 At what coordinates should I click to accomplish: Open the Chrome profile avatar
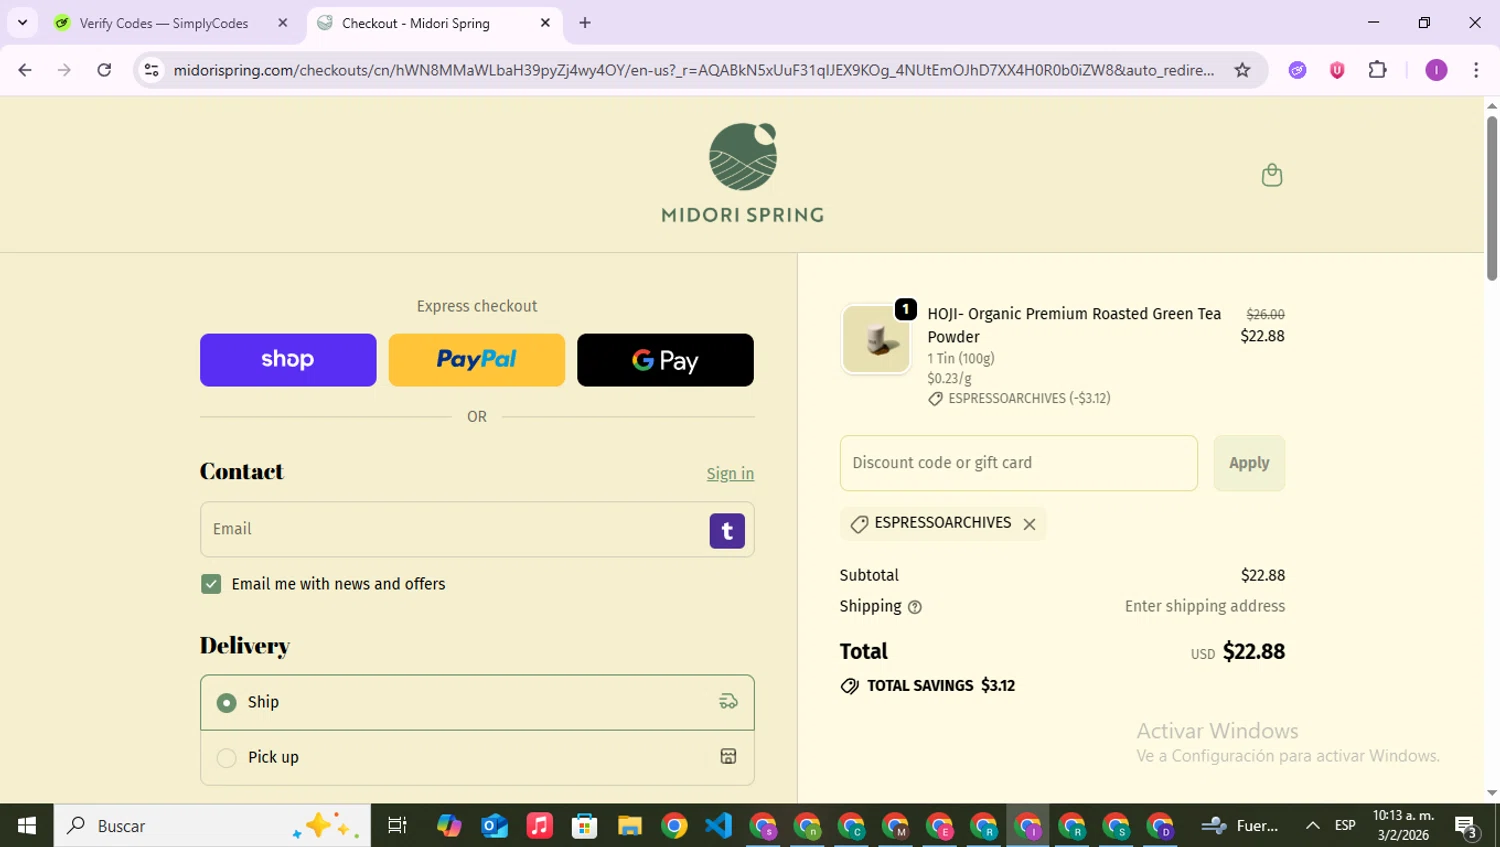pos(1436,70)
